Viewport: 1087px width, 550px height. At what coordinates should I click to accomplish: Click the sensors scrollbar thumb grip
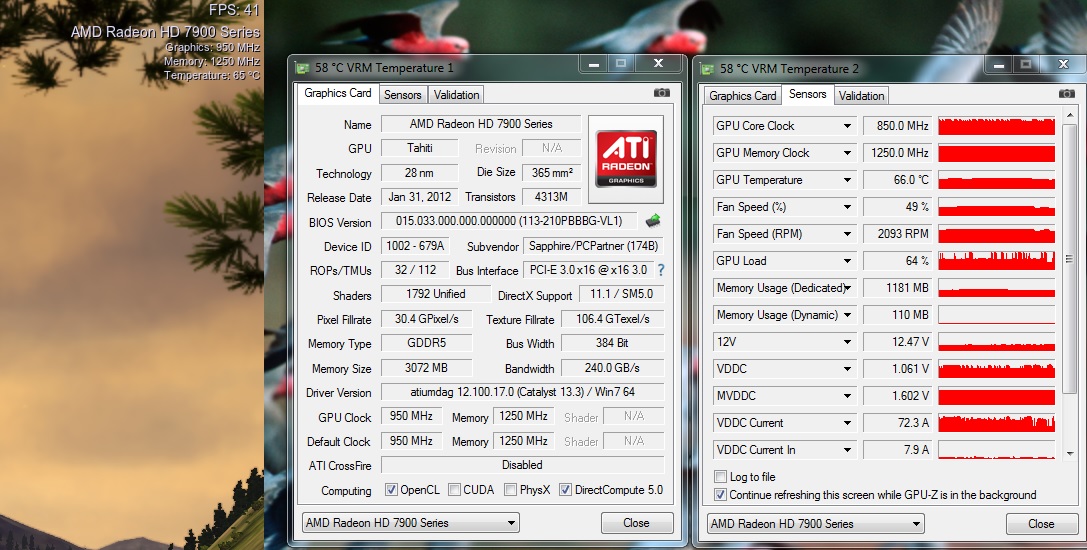pyautogui.click(x=1069, y=259)
